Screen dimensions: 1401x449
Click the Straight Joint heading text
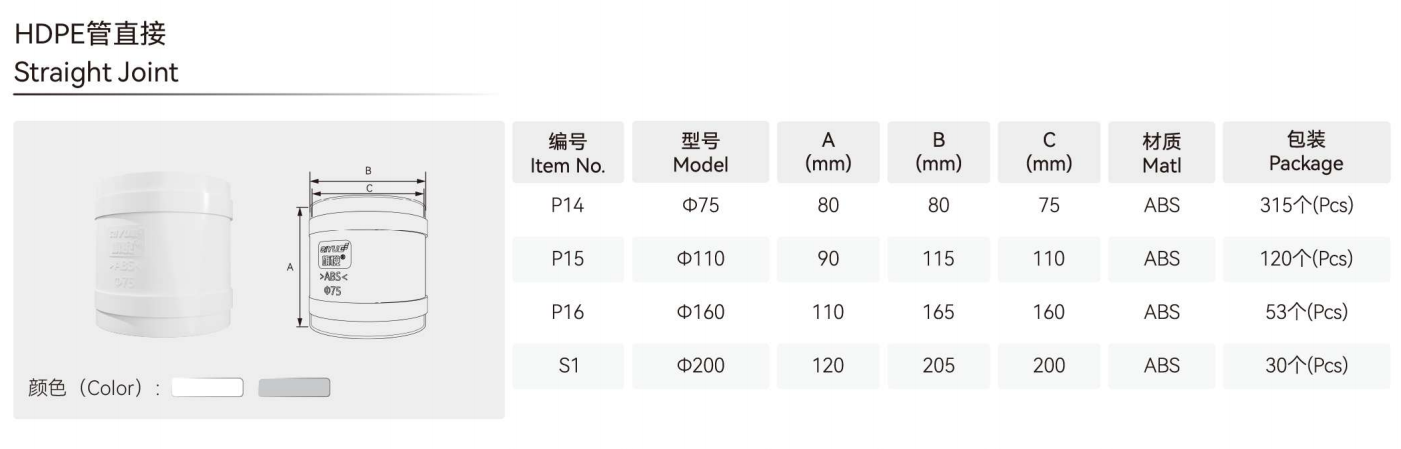[x=96, y=73]
